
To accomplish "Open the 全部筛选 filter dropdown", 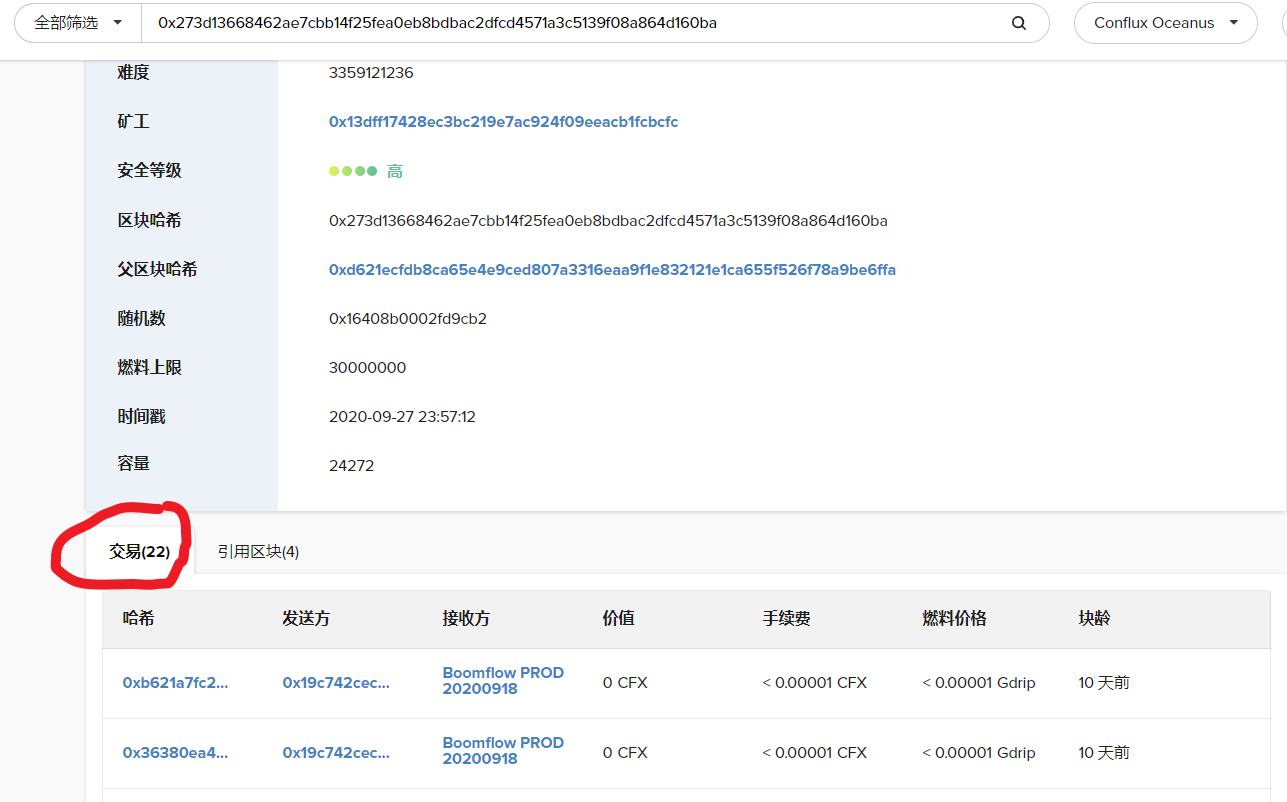I will coord(78,23).
